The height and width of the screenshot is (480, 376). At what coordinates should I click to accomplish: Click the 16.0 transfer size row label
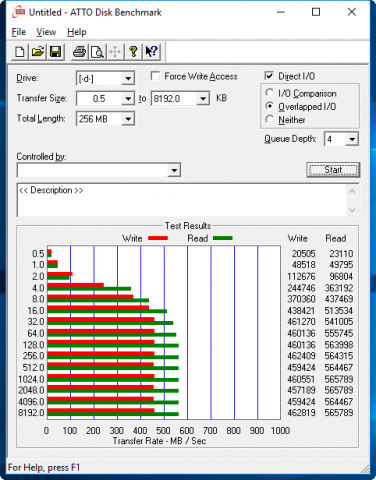[x=36, y=310]
